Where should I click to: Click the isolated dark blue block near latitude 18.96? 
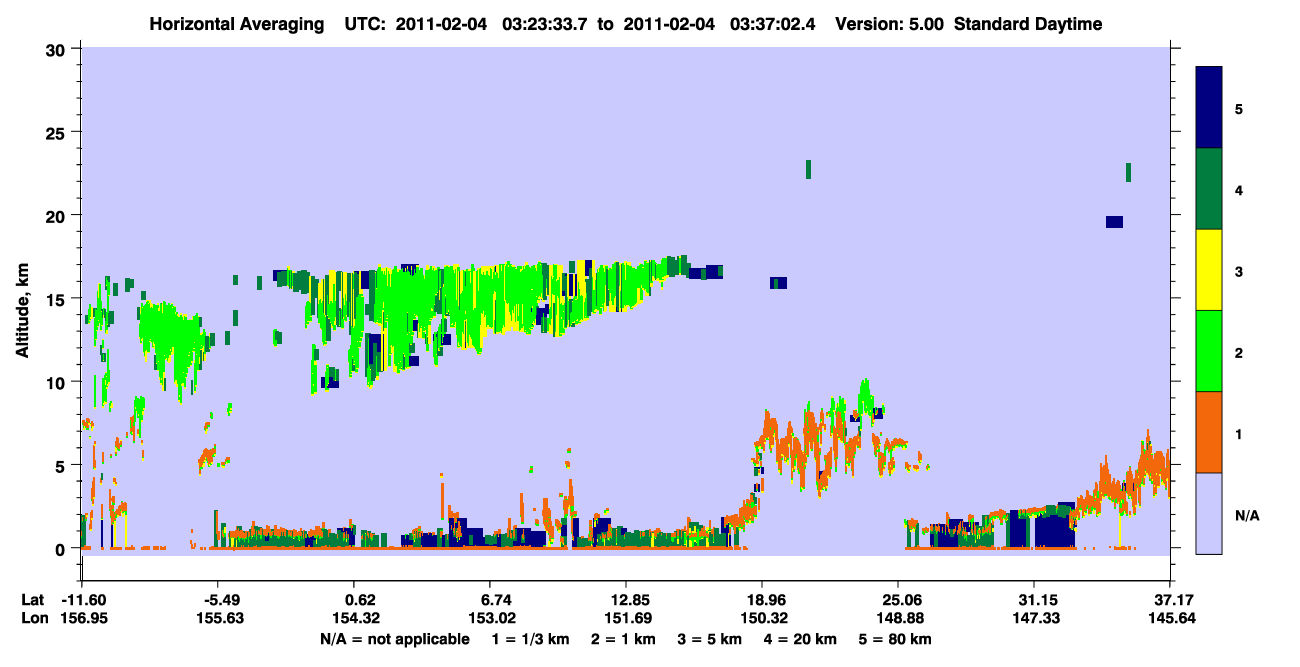coord(778,283)
